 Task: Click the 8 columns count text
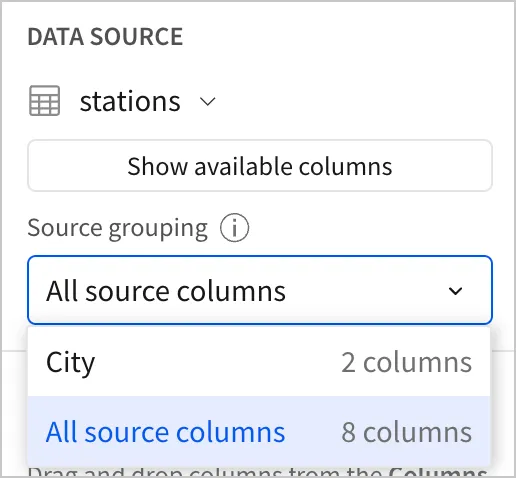(407, 432)
